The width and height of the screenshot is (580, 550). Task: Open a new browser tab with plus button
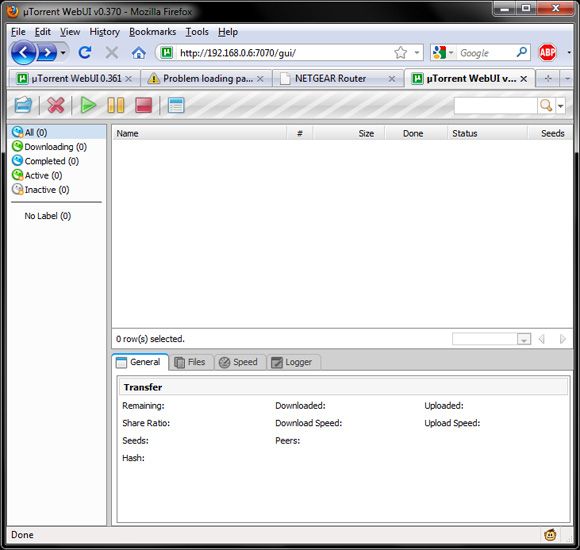click(x=548, y=78)
